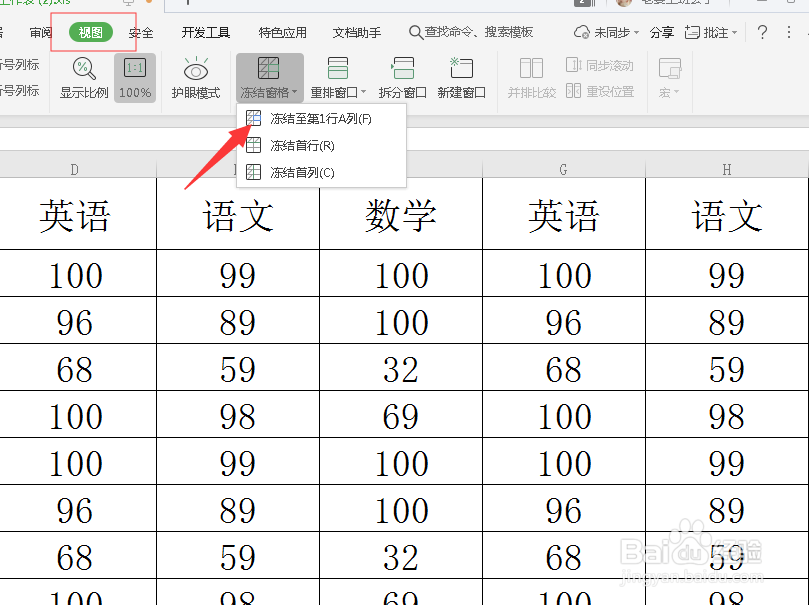809x605 pixels.
Task: Click the 英语 cell in column D
Action: click(77, 215)
